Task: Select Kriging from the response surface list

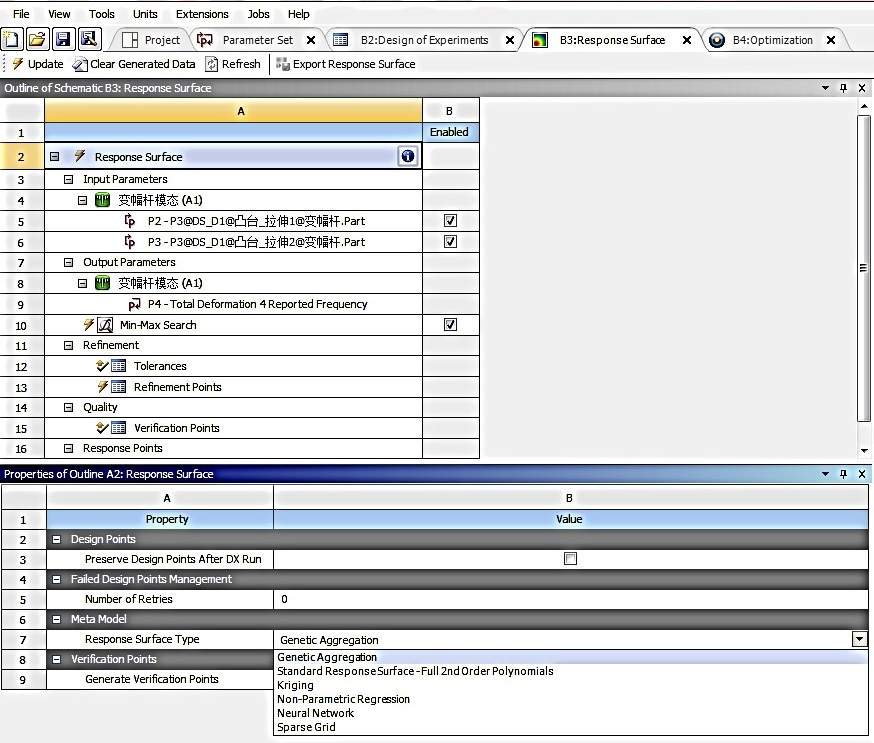Action: click(x=295, y=685)
